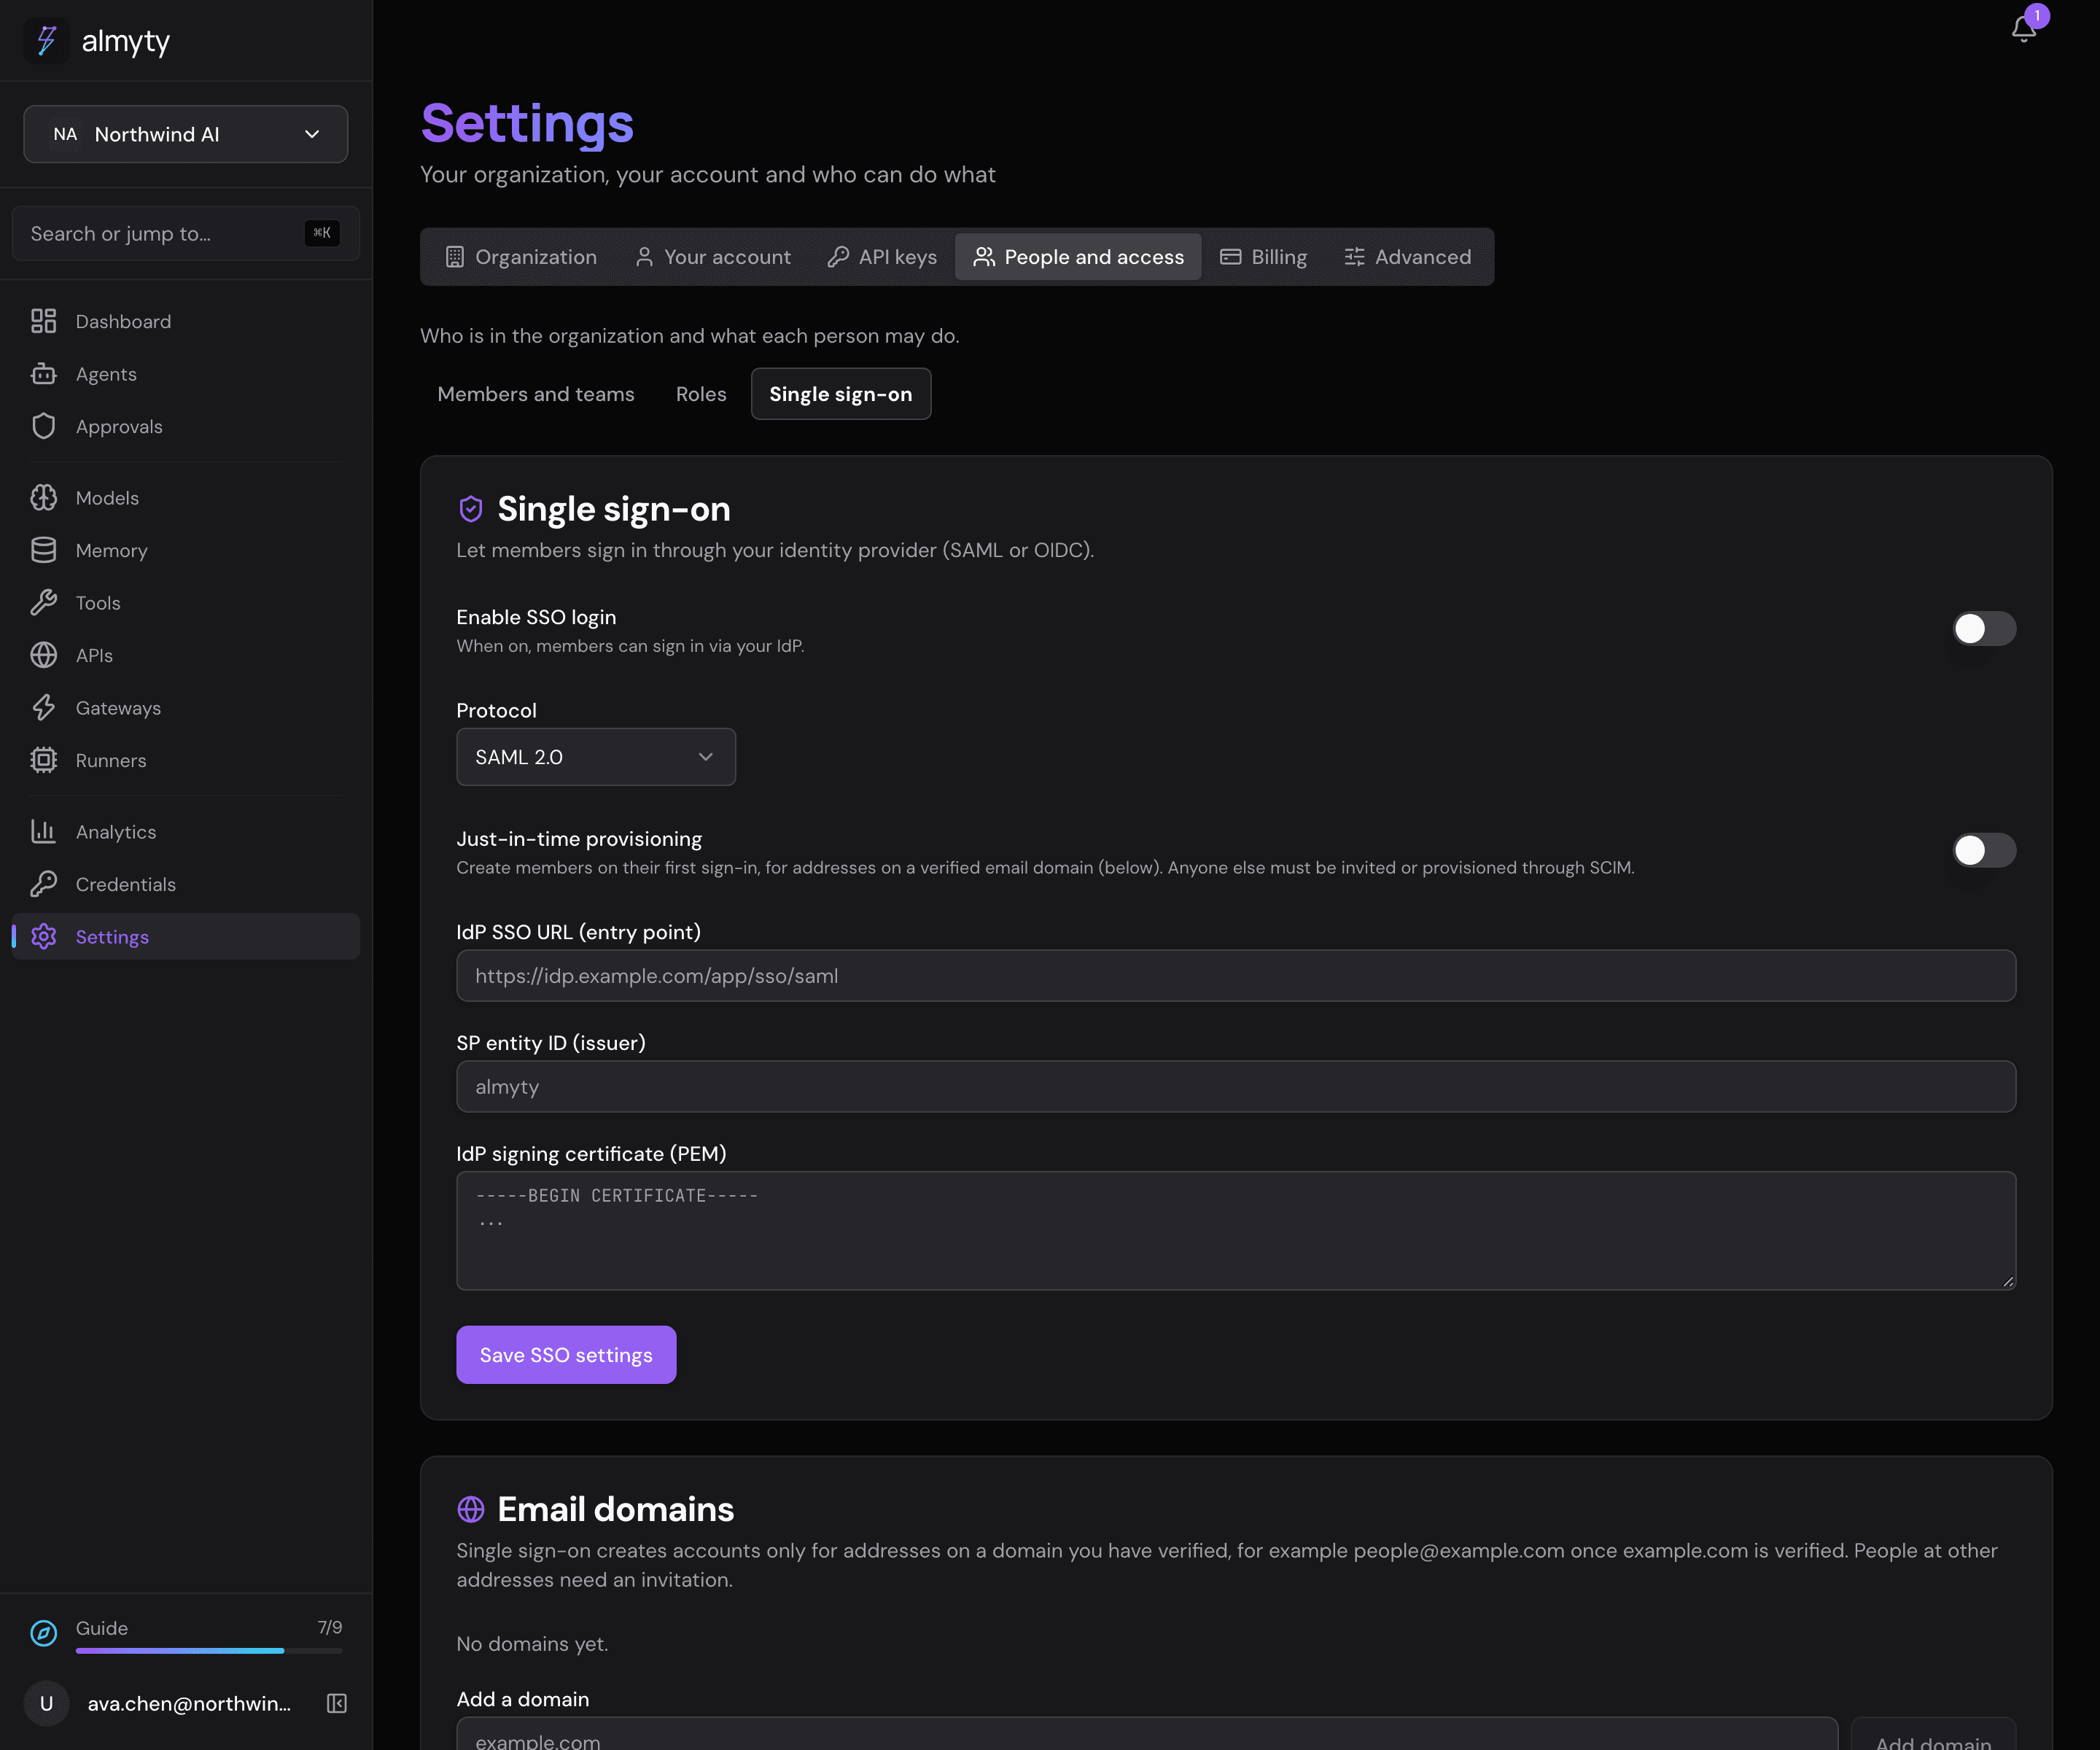Open the Roles subtab

pyautogui.click(x=701, y=394)
